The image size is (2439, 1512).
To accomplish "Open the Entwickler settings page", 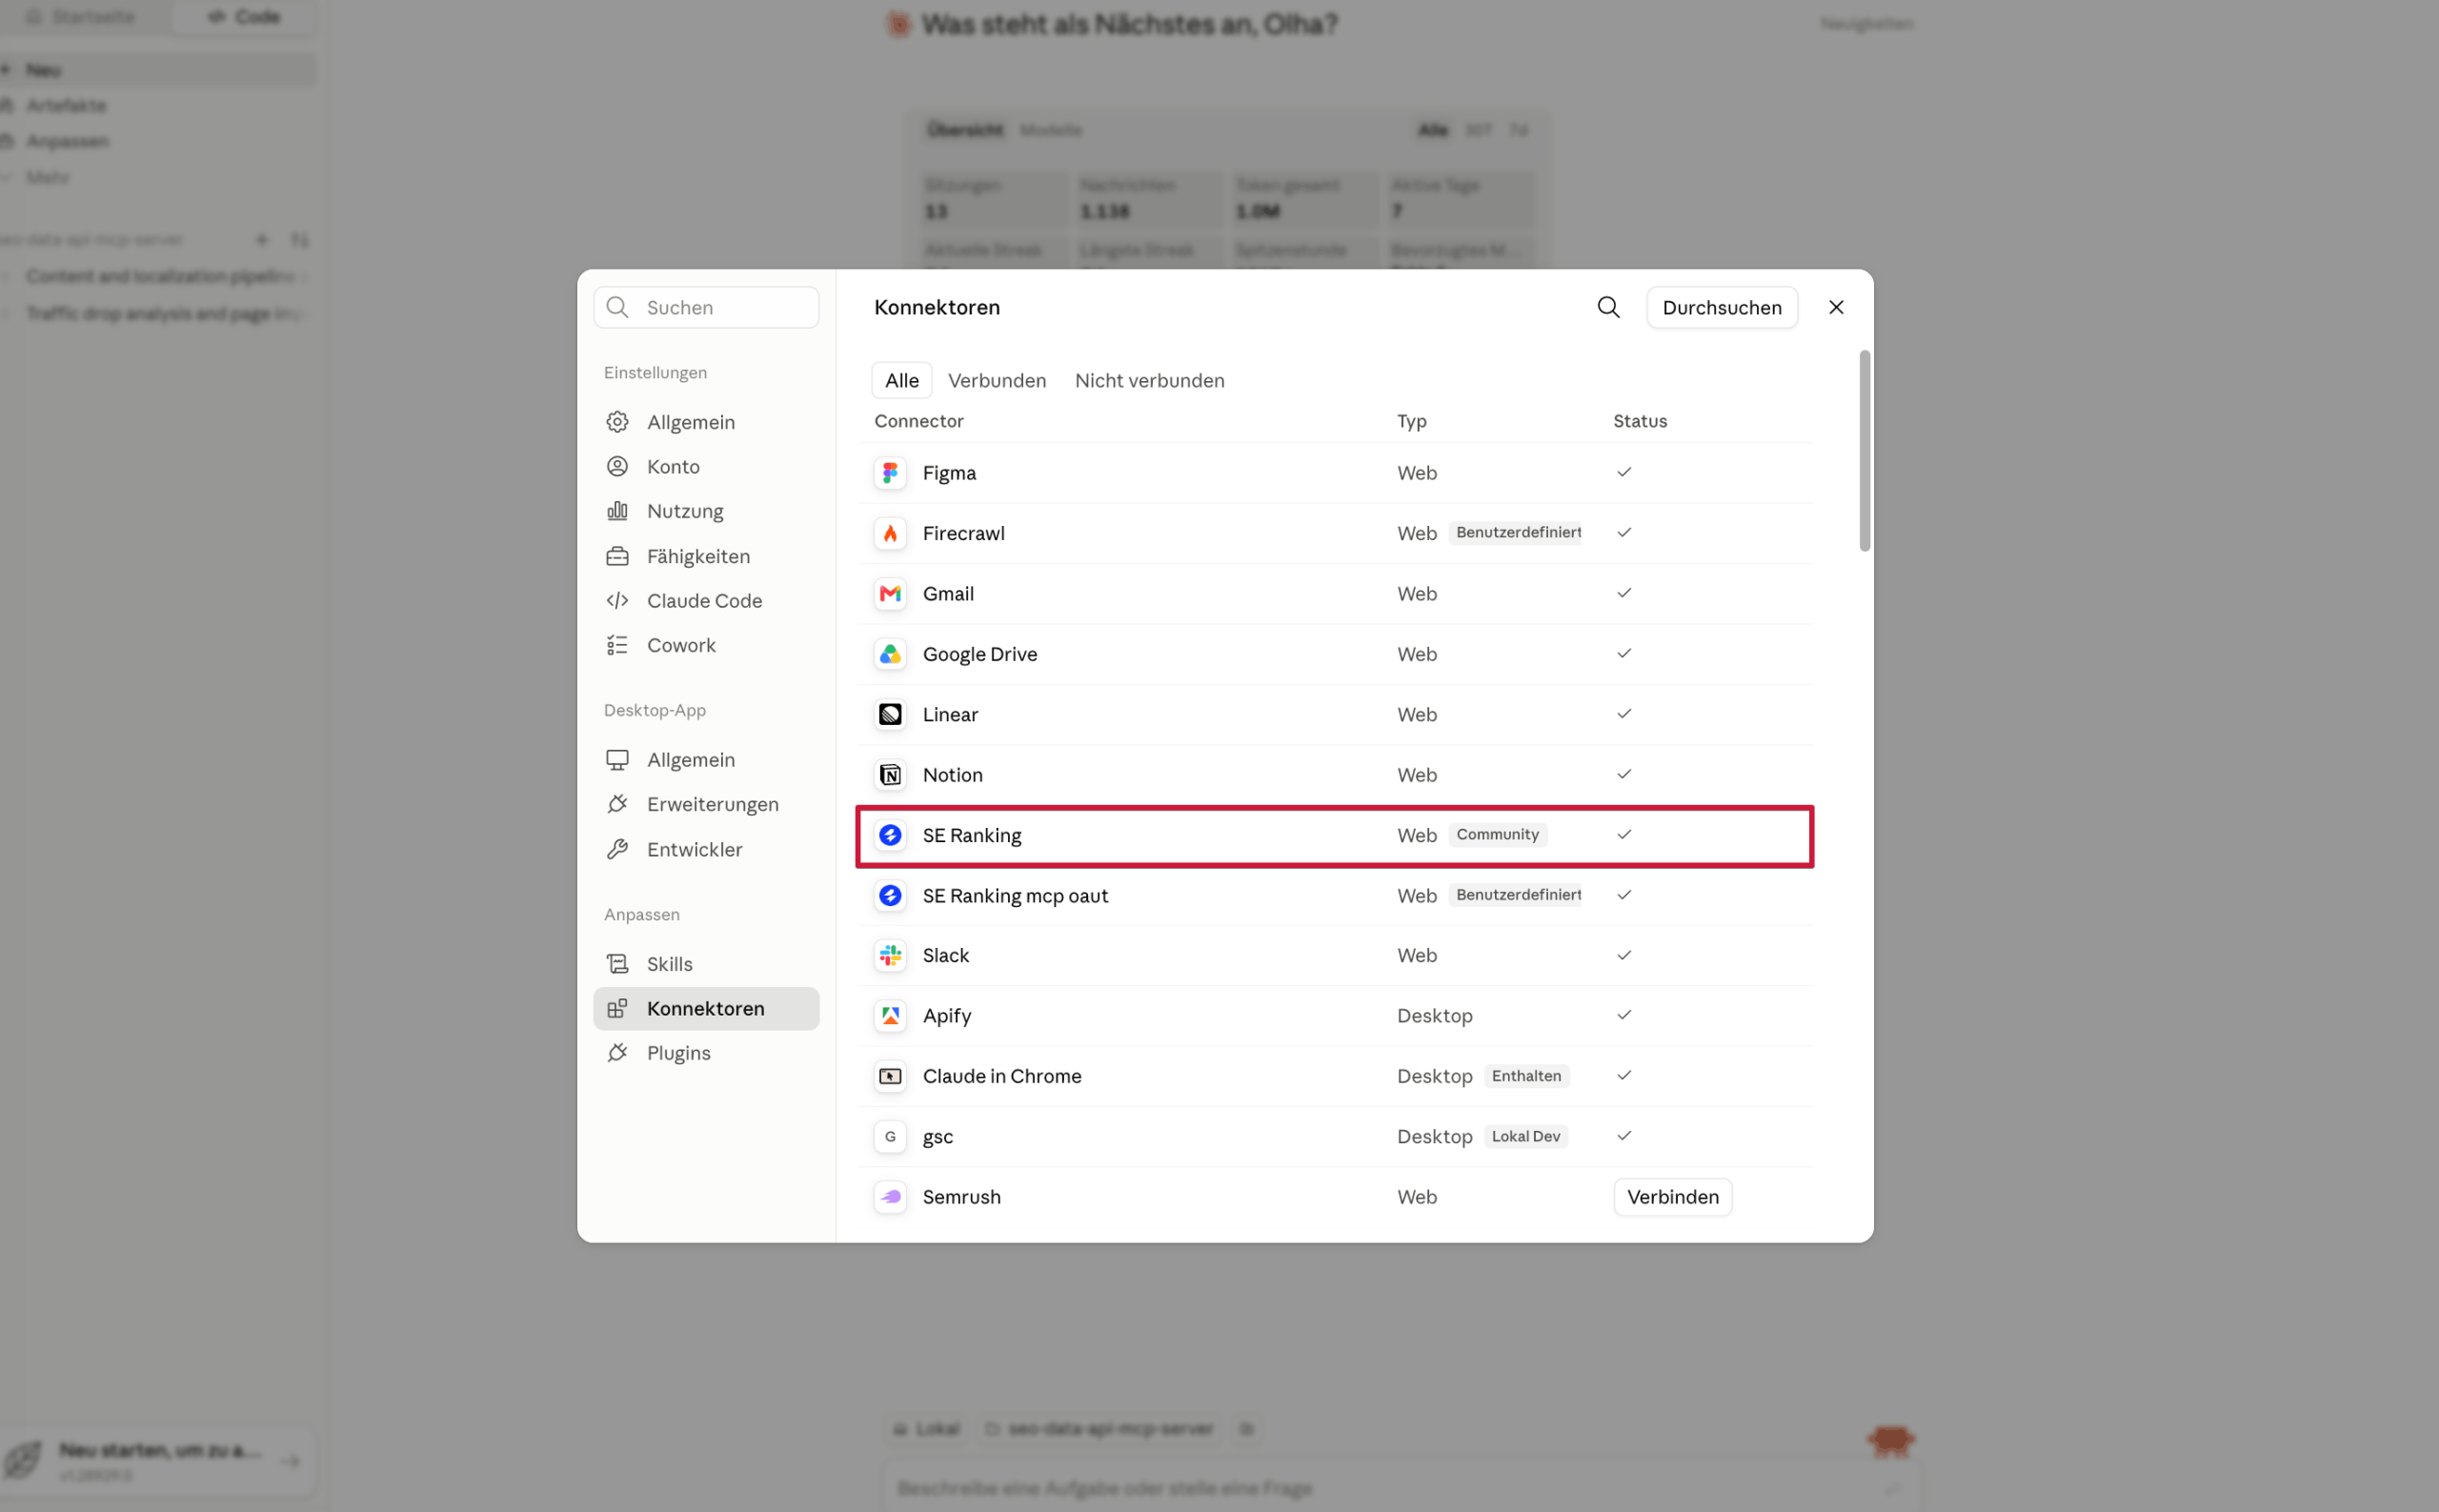I will tap(706, 849).
